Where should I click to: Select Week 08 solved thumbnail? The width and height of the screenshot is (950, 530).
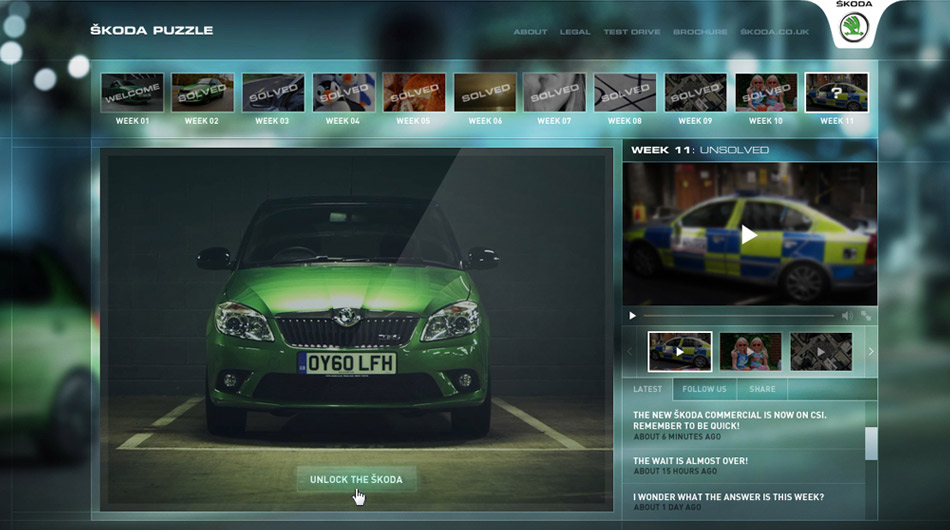(x=625, y=93)
